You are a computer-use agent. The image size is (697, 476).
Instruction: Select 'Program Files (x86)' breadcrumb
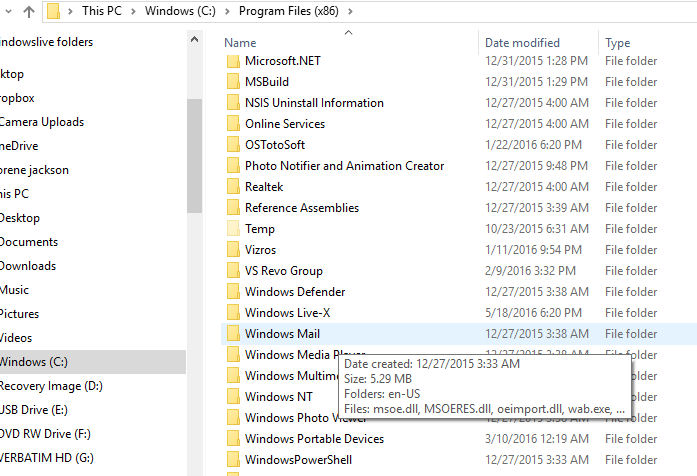pos(288,11)
